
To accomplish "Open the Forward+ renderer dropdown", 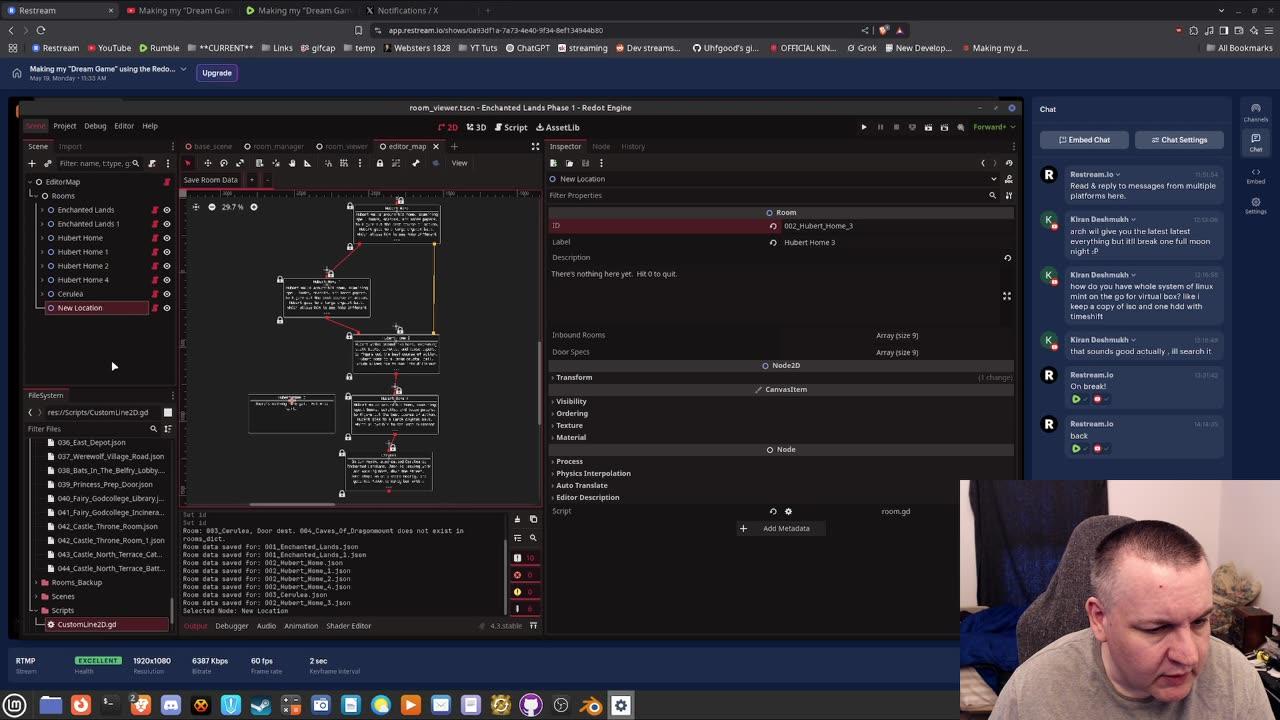I will pos(994,127).
